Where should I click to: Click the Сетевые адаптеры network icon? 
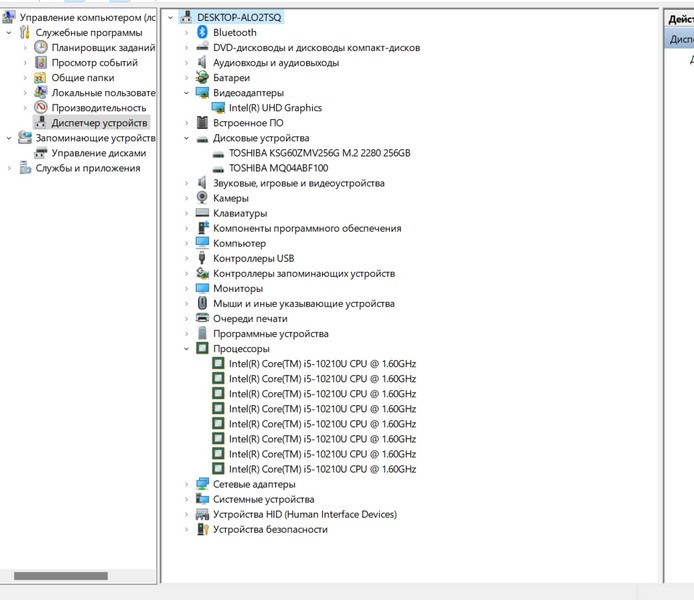pos(202,484)
